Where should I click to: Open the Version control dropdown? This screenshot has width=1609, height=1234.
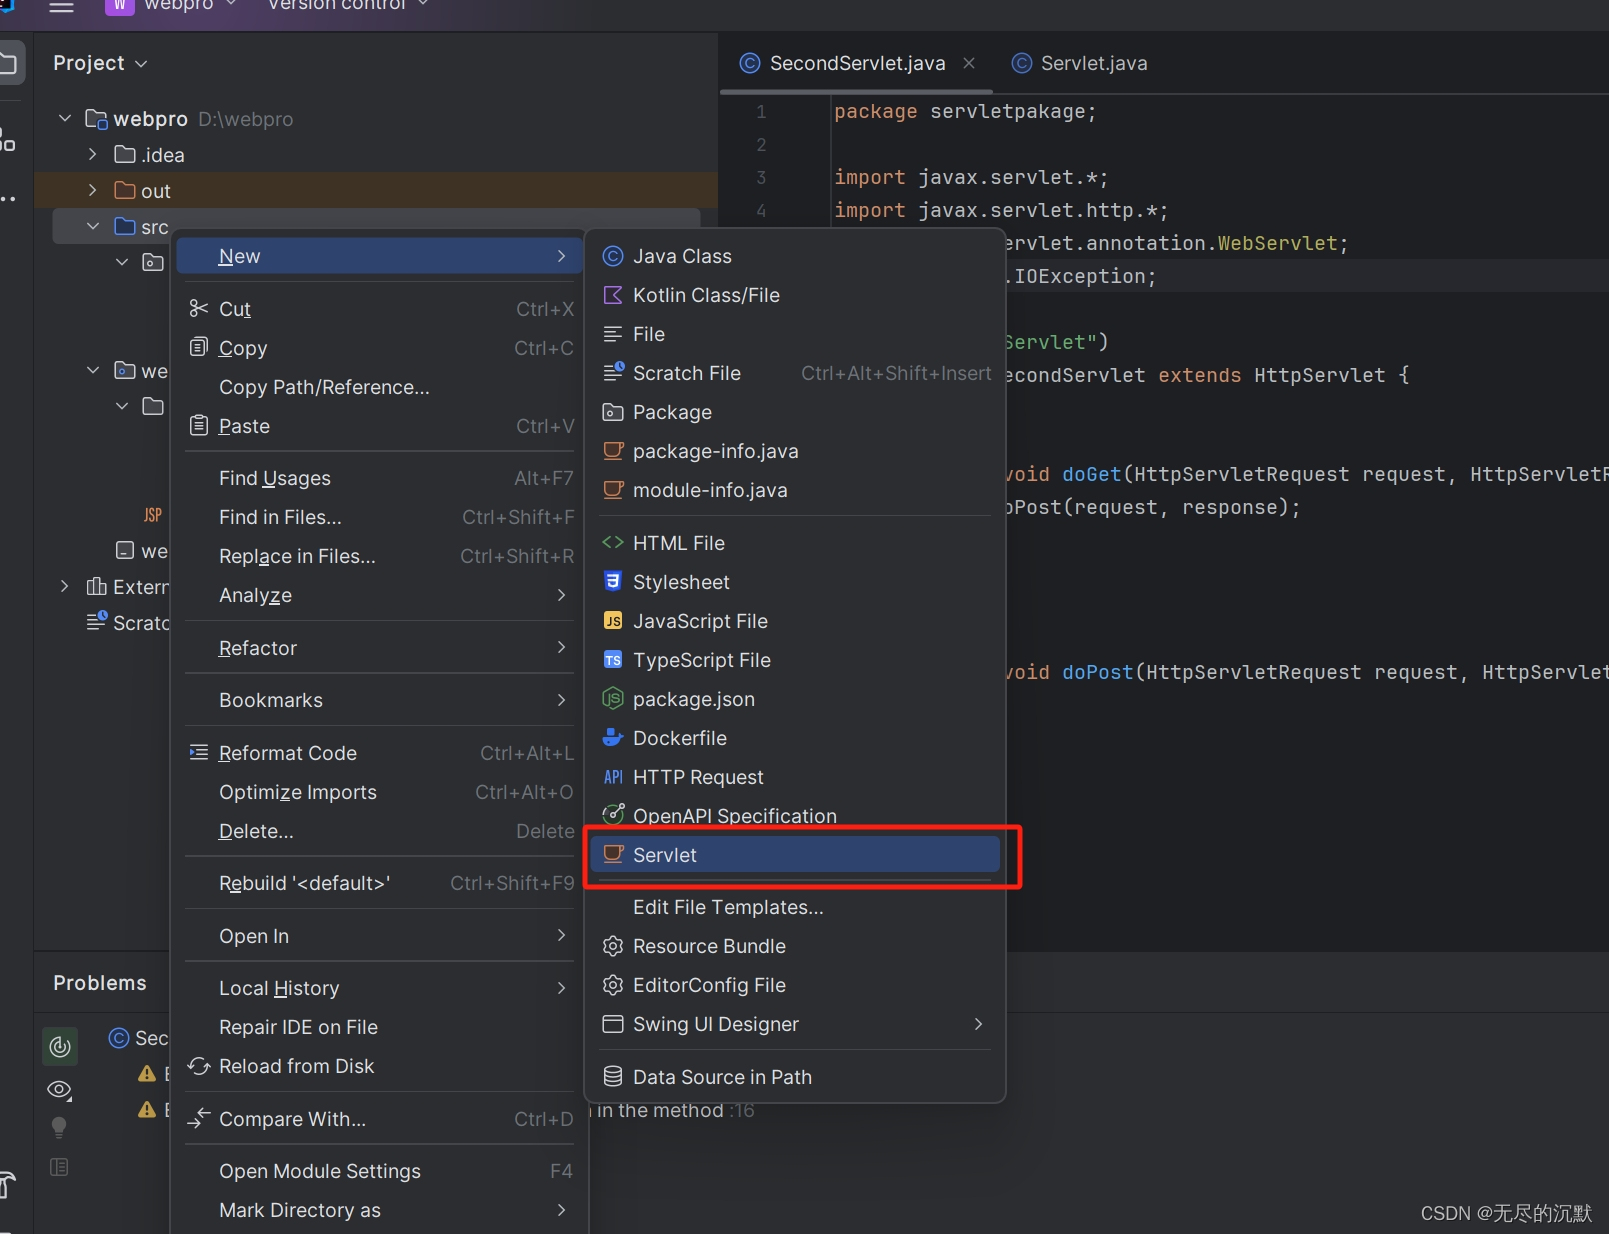coord(347,5)
